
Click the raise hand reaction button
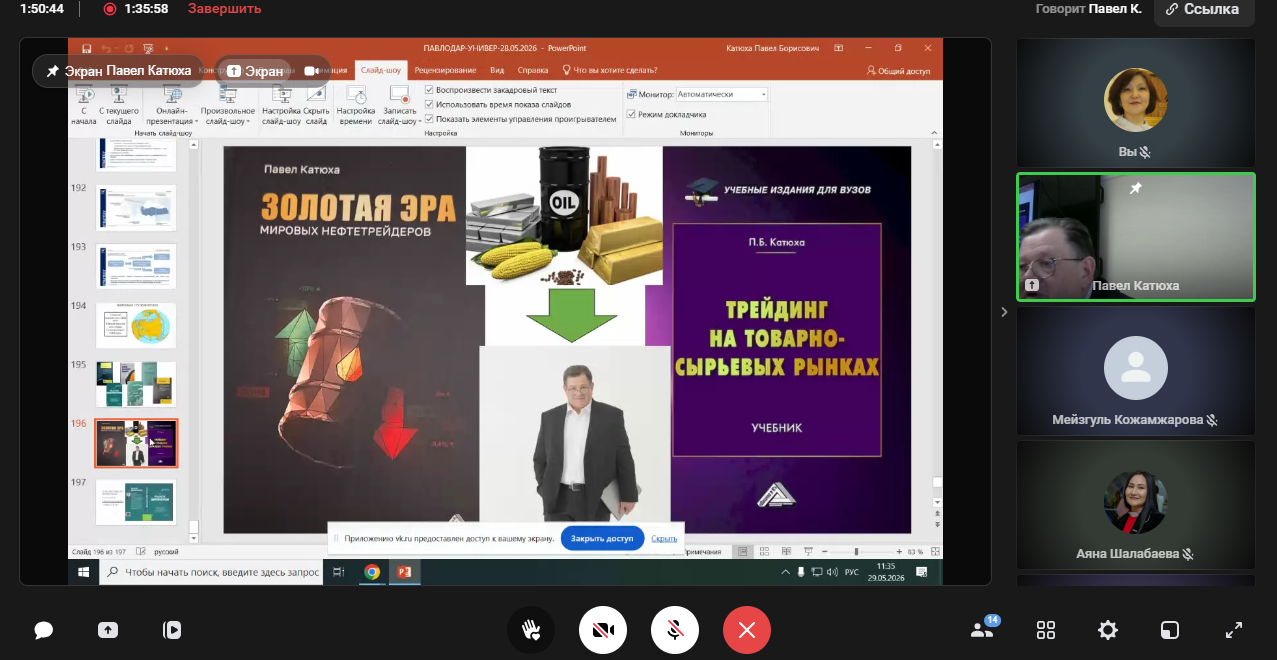pos(531,630)
